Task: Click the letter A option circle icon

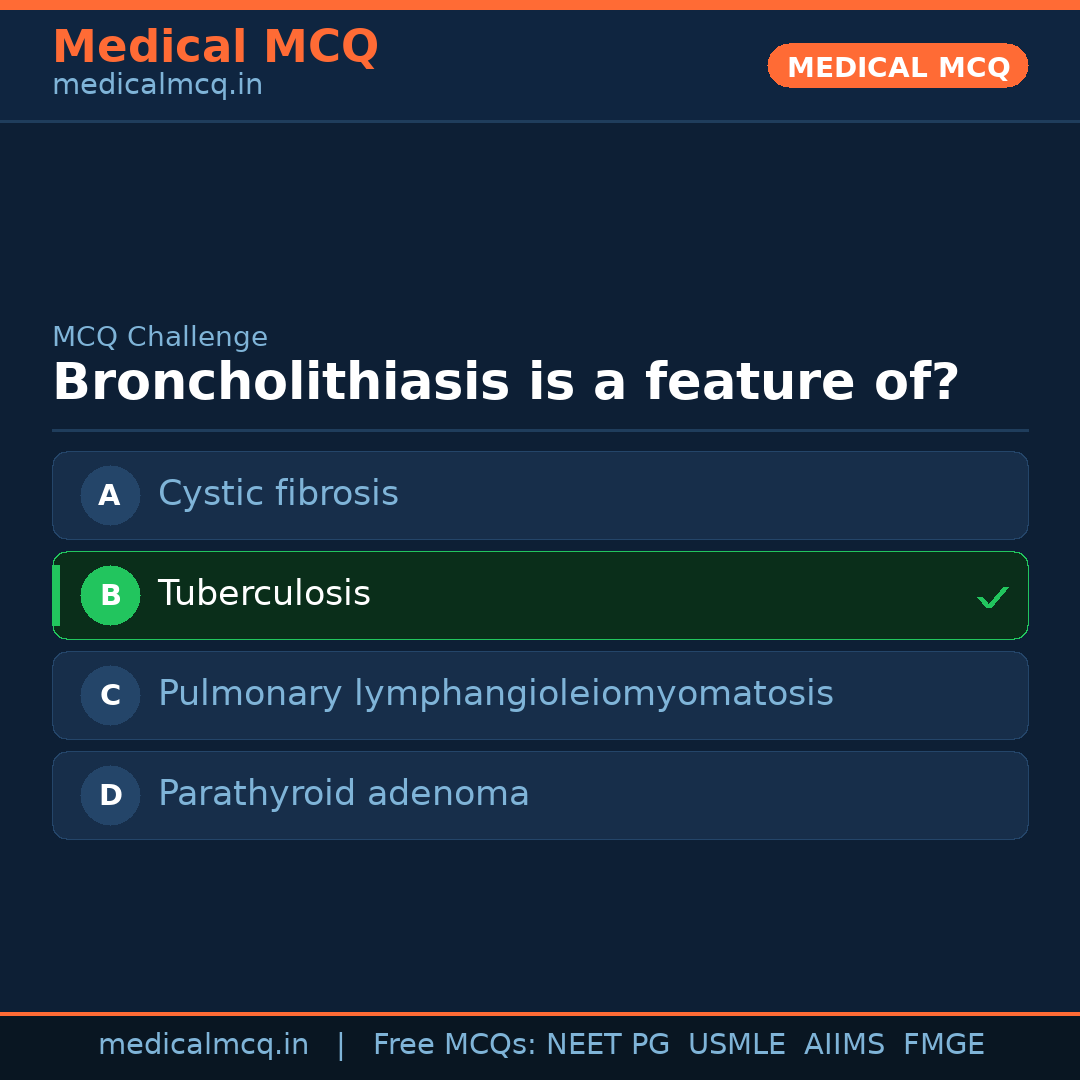Action: click(x=110, y=495)
